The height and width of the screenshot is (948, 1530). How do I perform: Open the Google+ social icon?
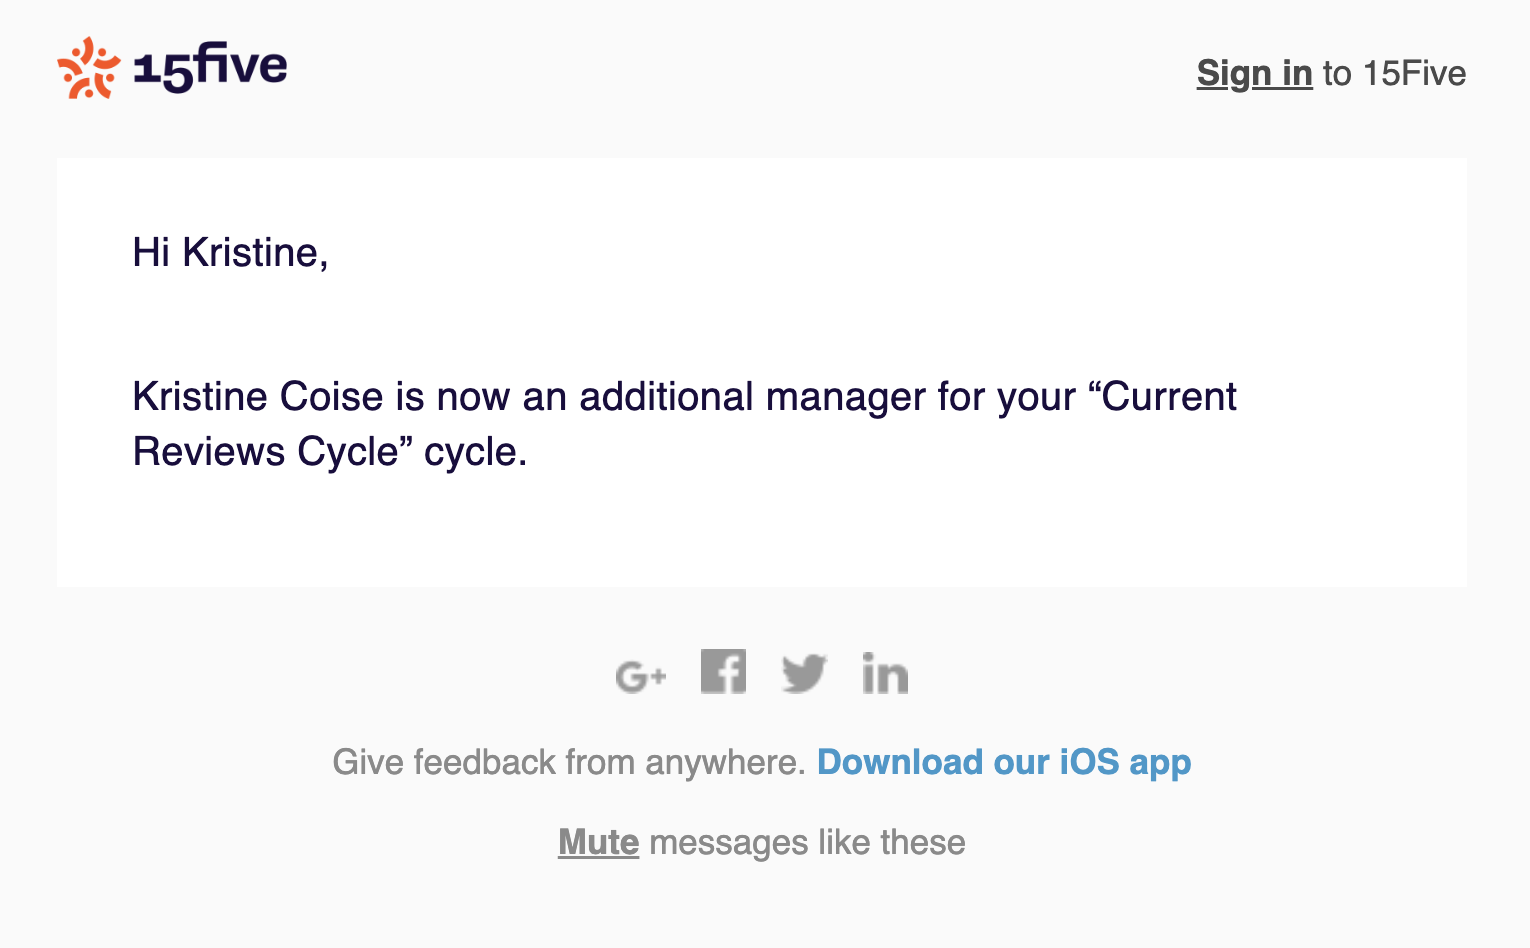pos(640,677)
